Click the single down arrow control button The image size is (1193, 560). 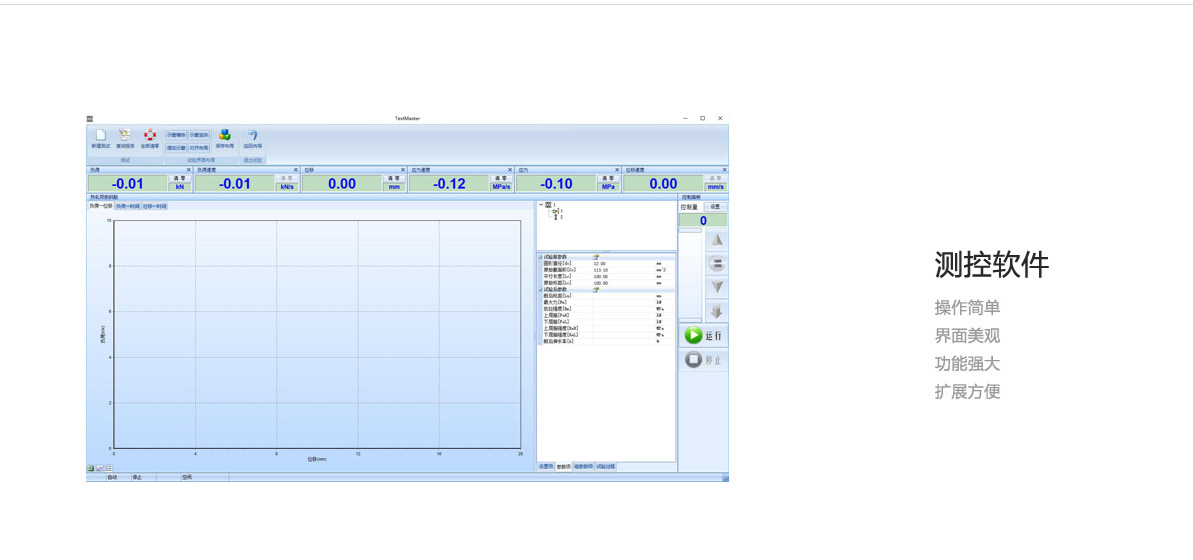click(716, 287)
